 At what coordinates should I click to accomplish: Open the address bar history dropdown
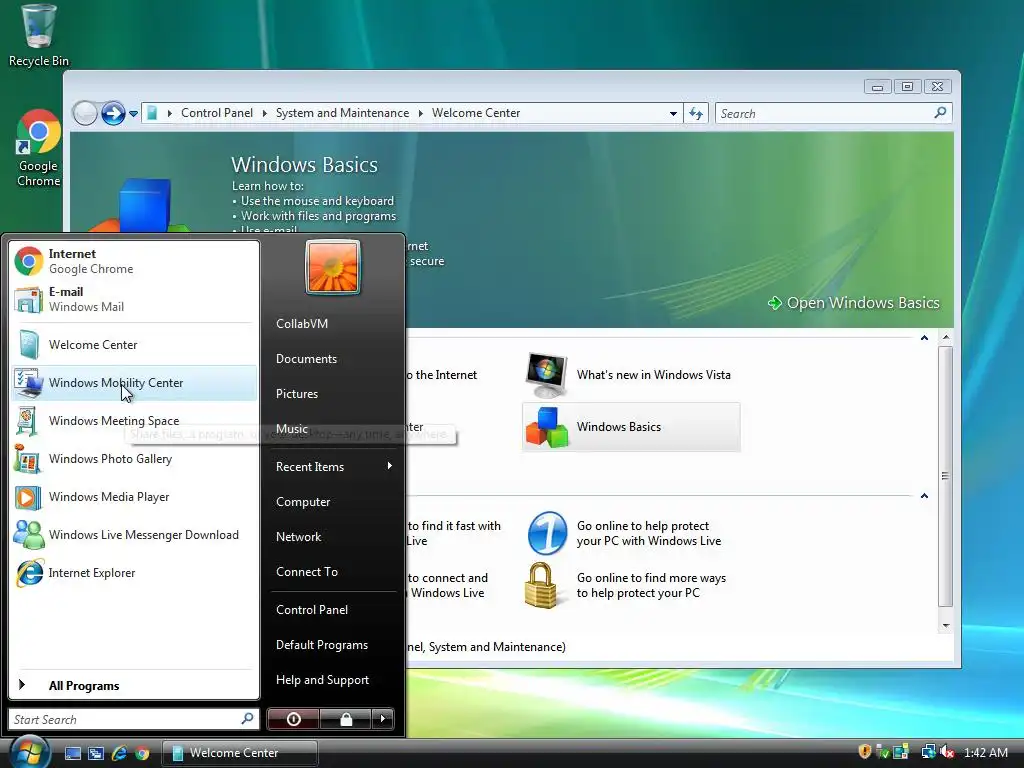(673, 114)
